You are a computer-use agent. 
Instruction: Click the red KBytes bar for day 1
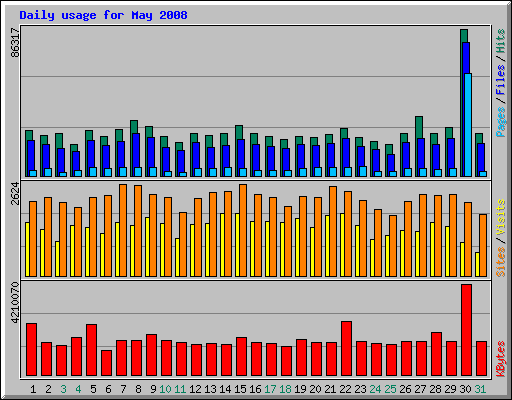(x=31, y=349)
